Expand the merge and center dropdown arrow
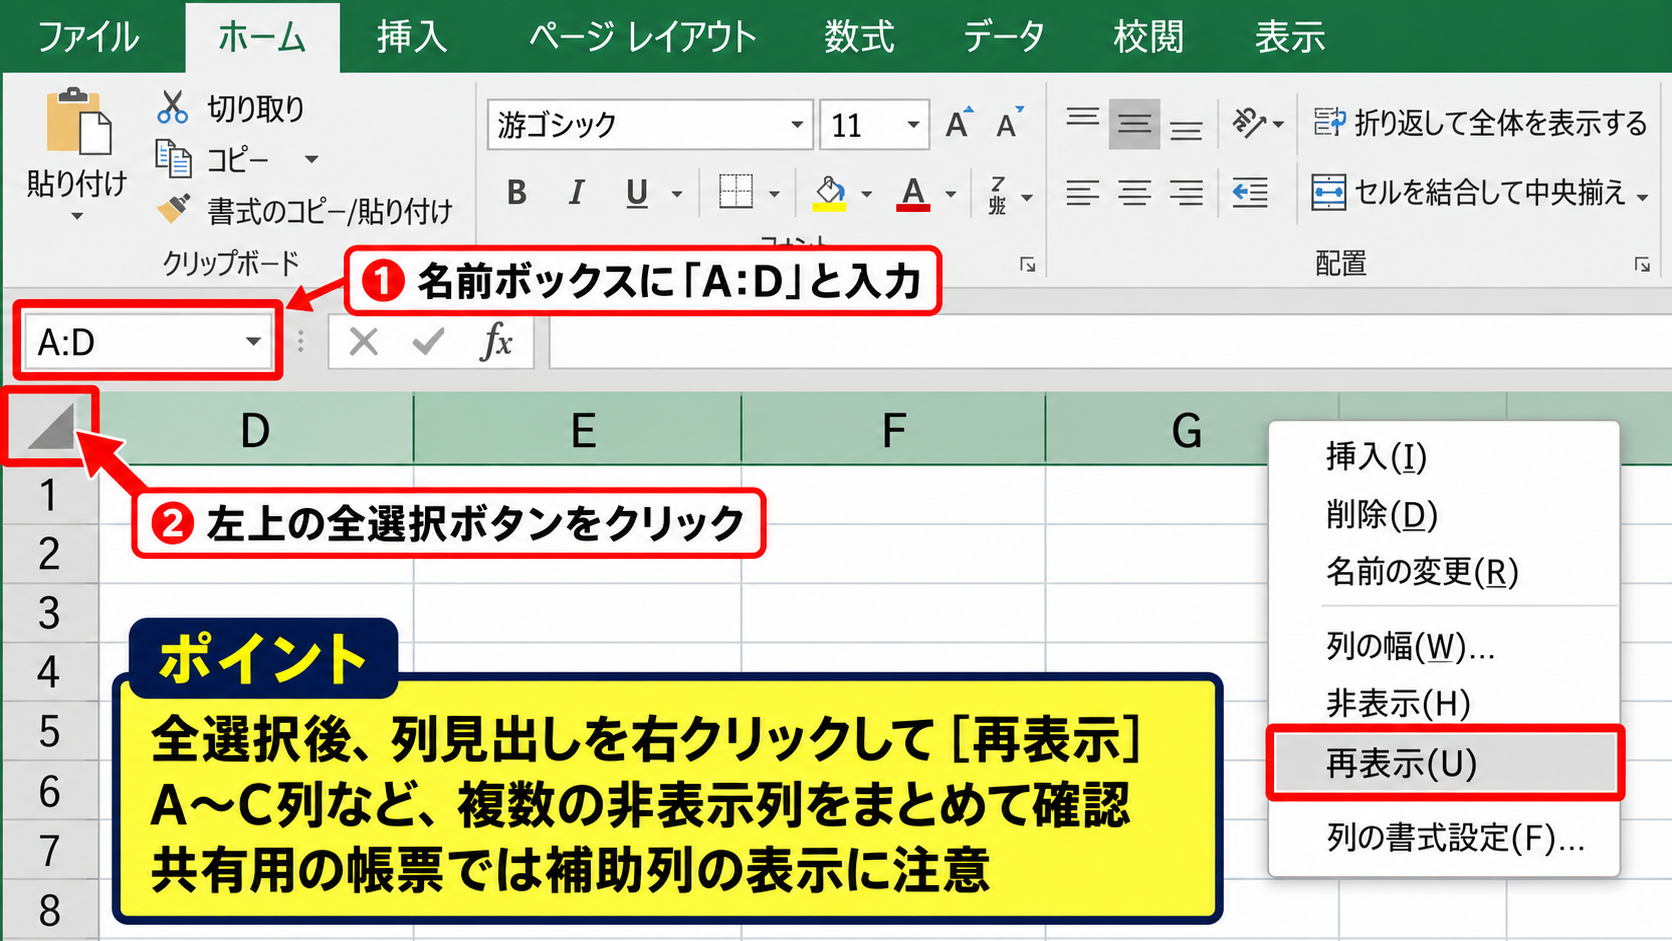The image size is (1672, 941). pos(1642,196)
